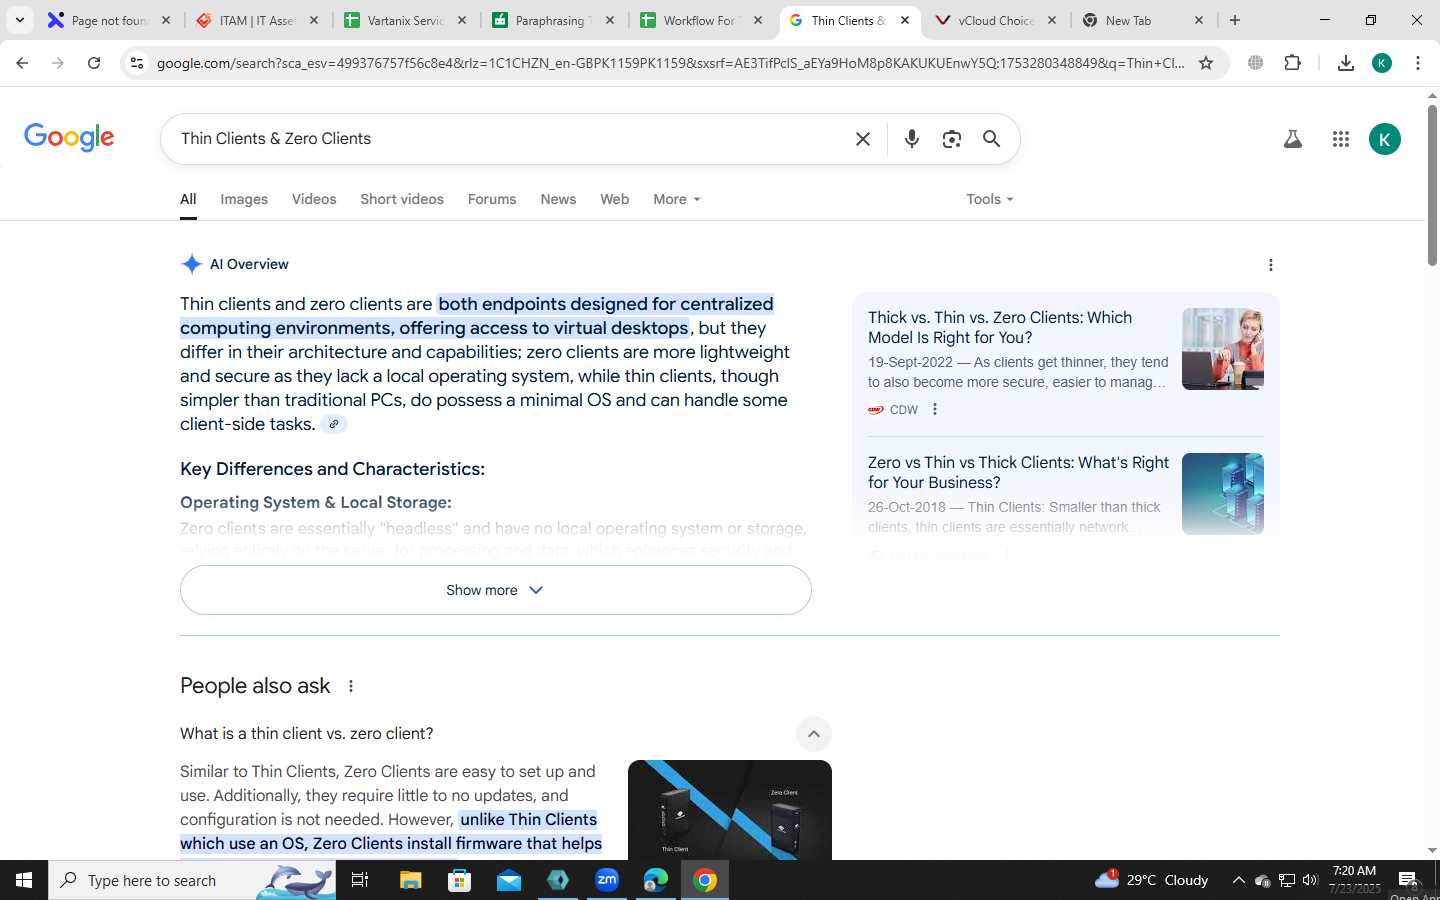The width and height of the screenshot is (1440, 900).
Task: Switch to Short videos tab
Action: coord(402,199)
